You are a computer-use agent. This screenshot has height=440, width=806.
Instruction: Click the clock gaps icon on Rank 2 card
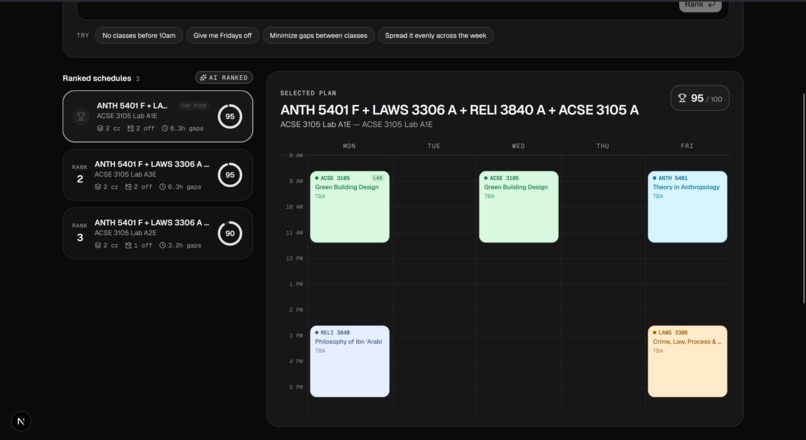162,187
